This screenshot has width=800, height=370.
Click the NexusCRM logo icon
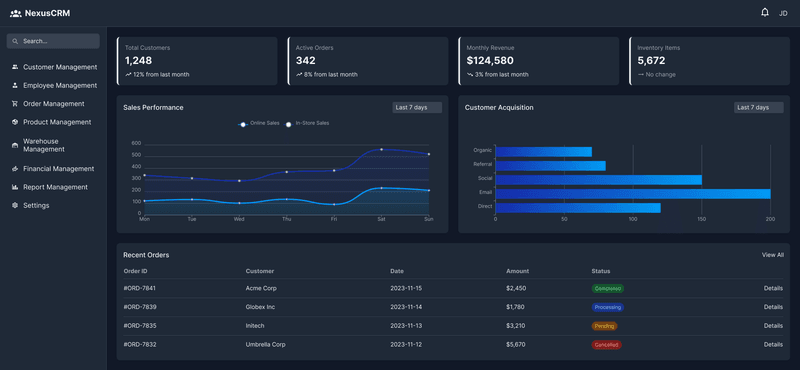point(15,13)
